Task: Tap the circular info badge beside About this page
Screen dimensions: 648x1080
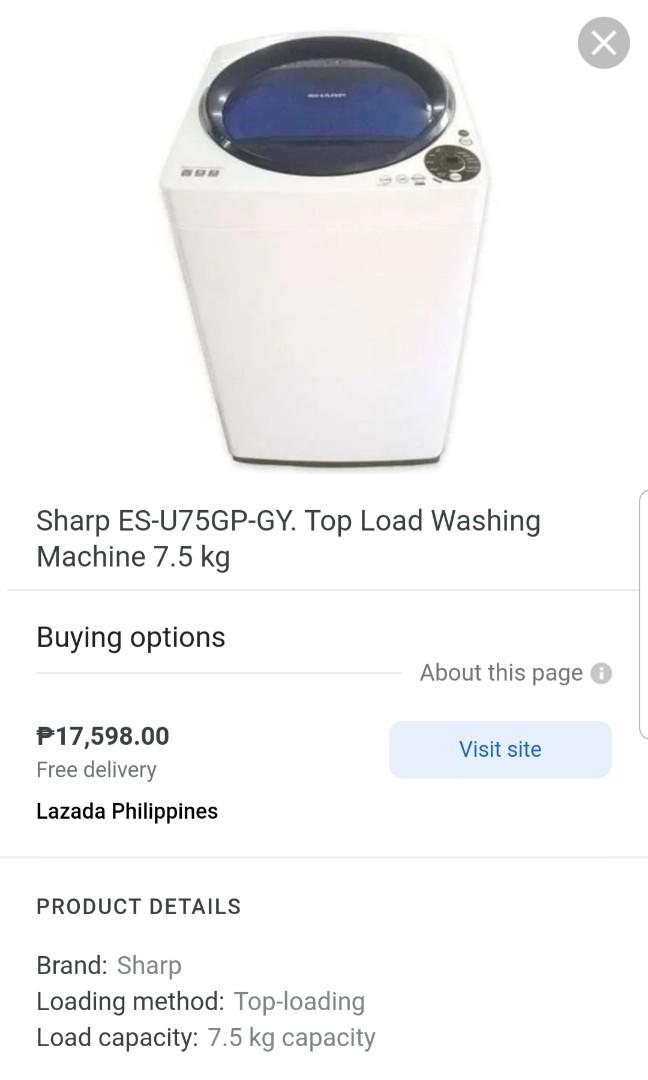Action: 599,673
